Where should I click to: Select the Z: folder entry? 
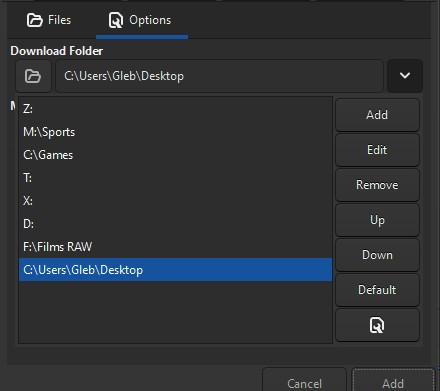175,109
